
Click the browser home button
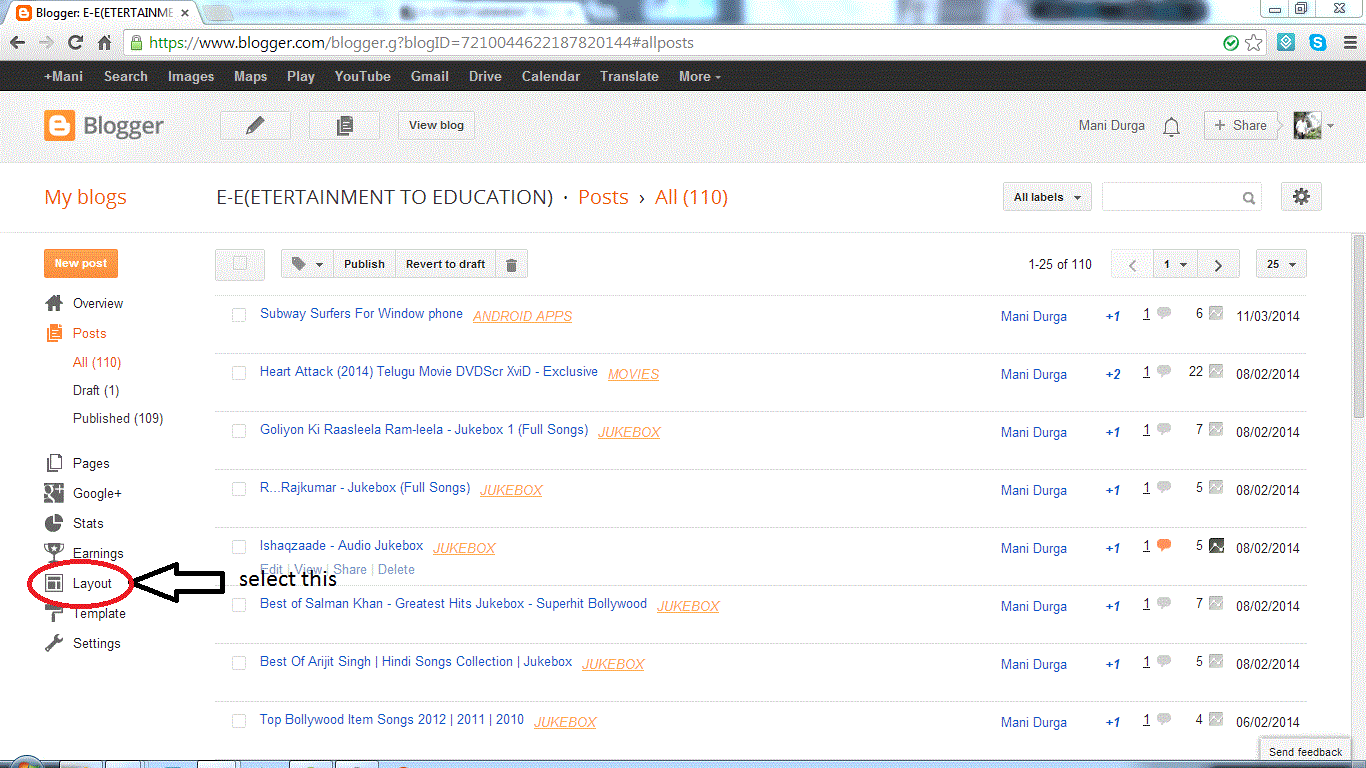pos(104,43)
